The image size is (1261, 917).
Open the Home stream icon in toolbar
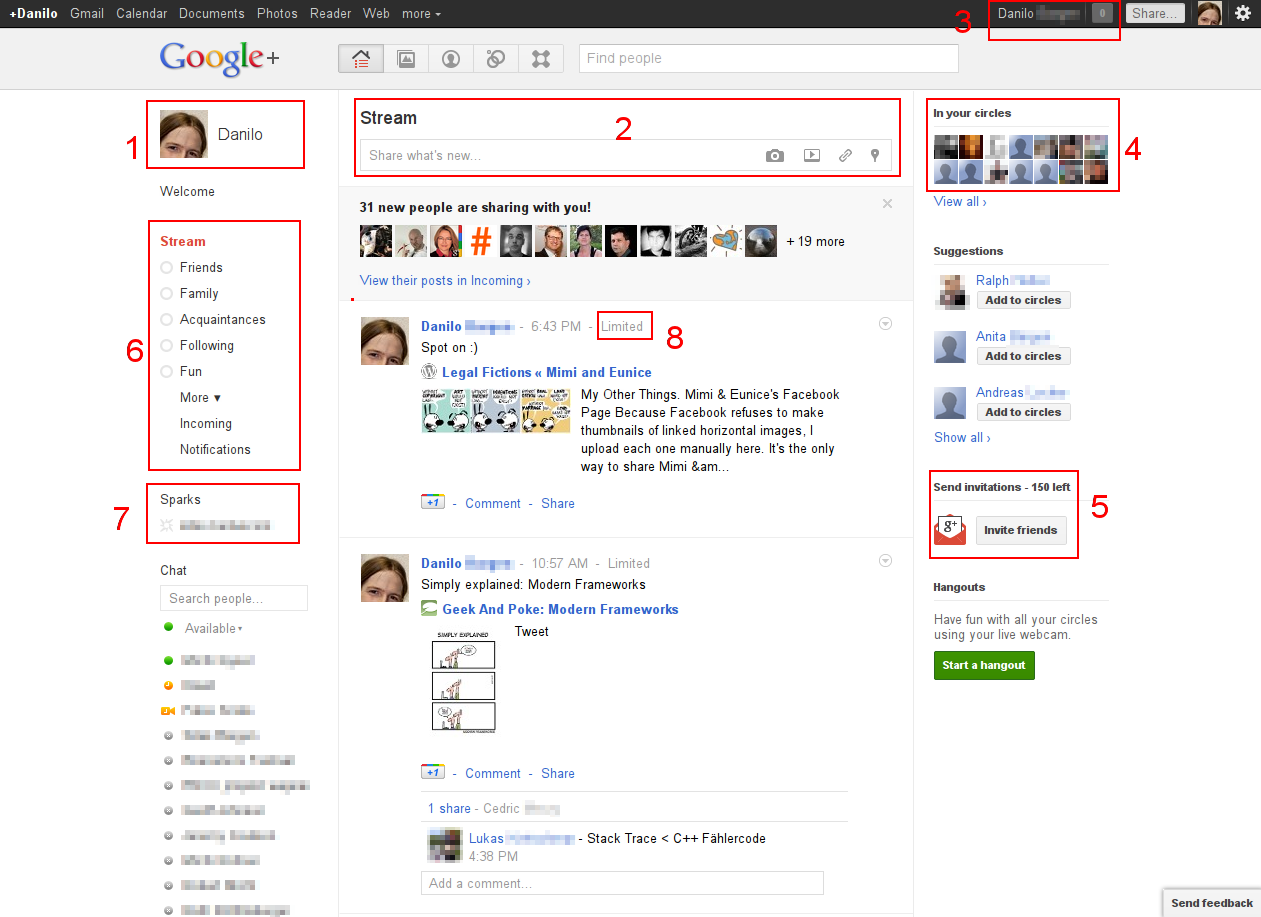click(361, 59)
